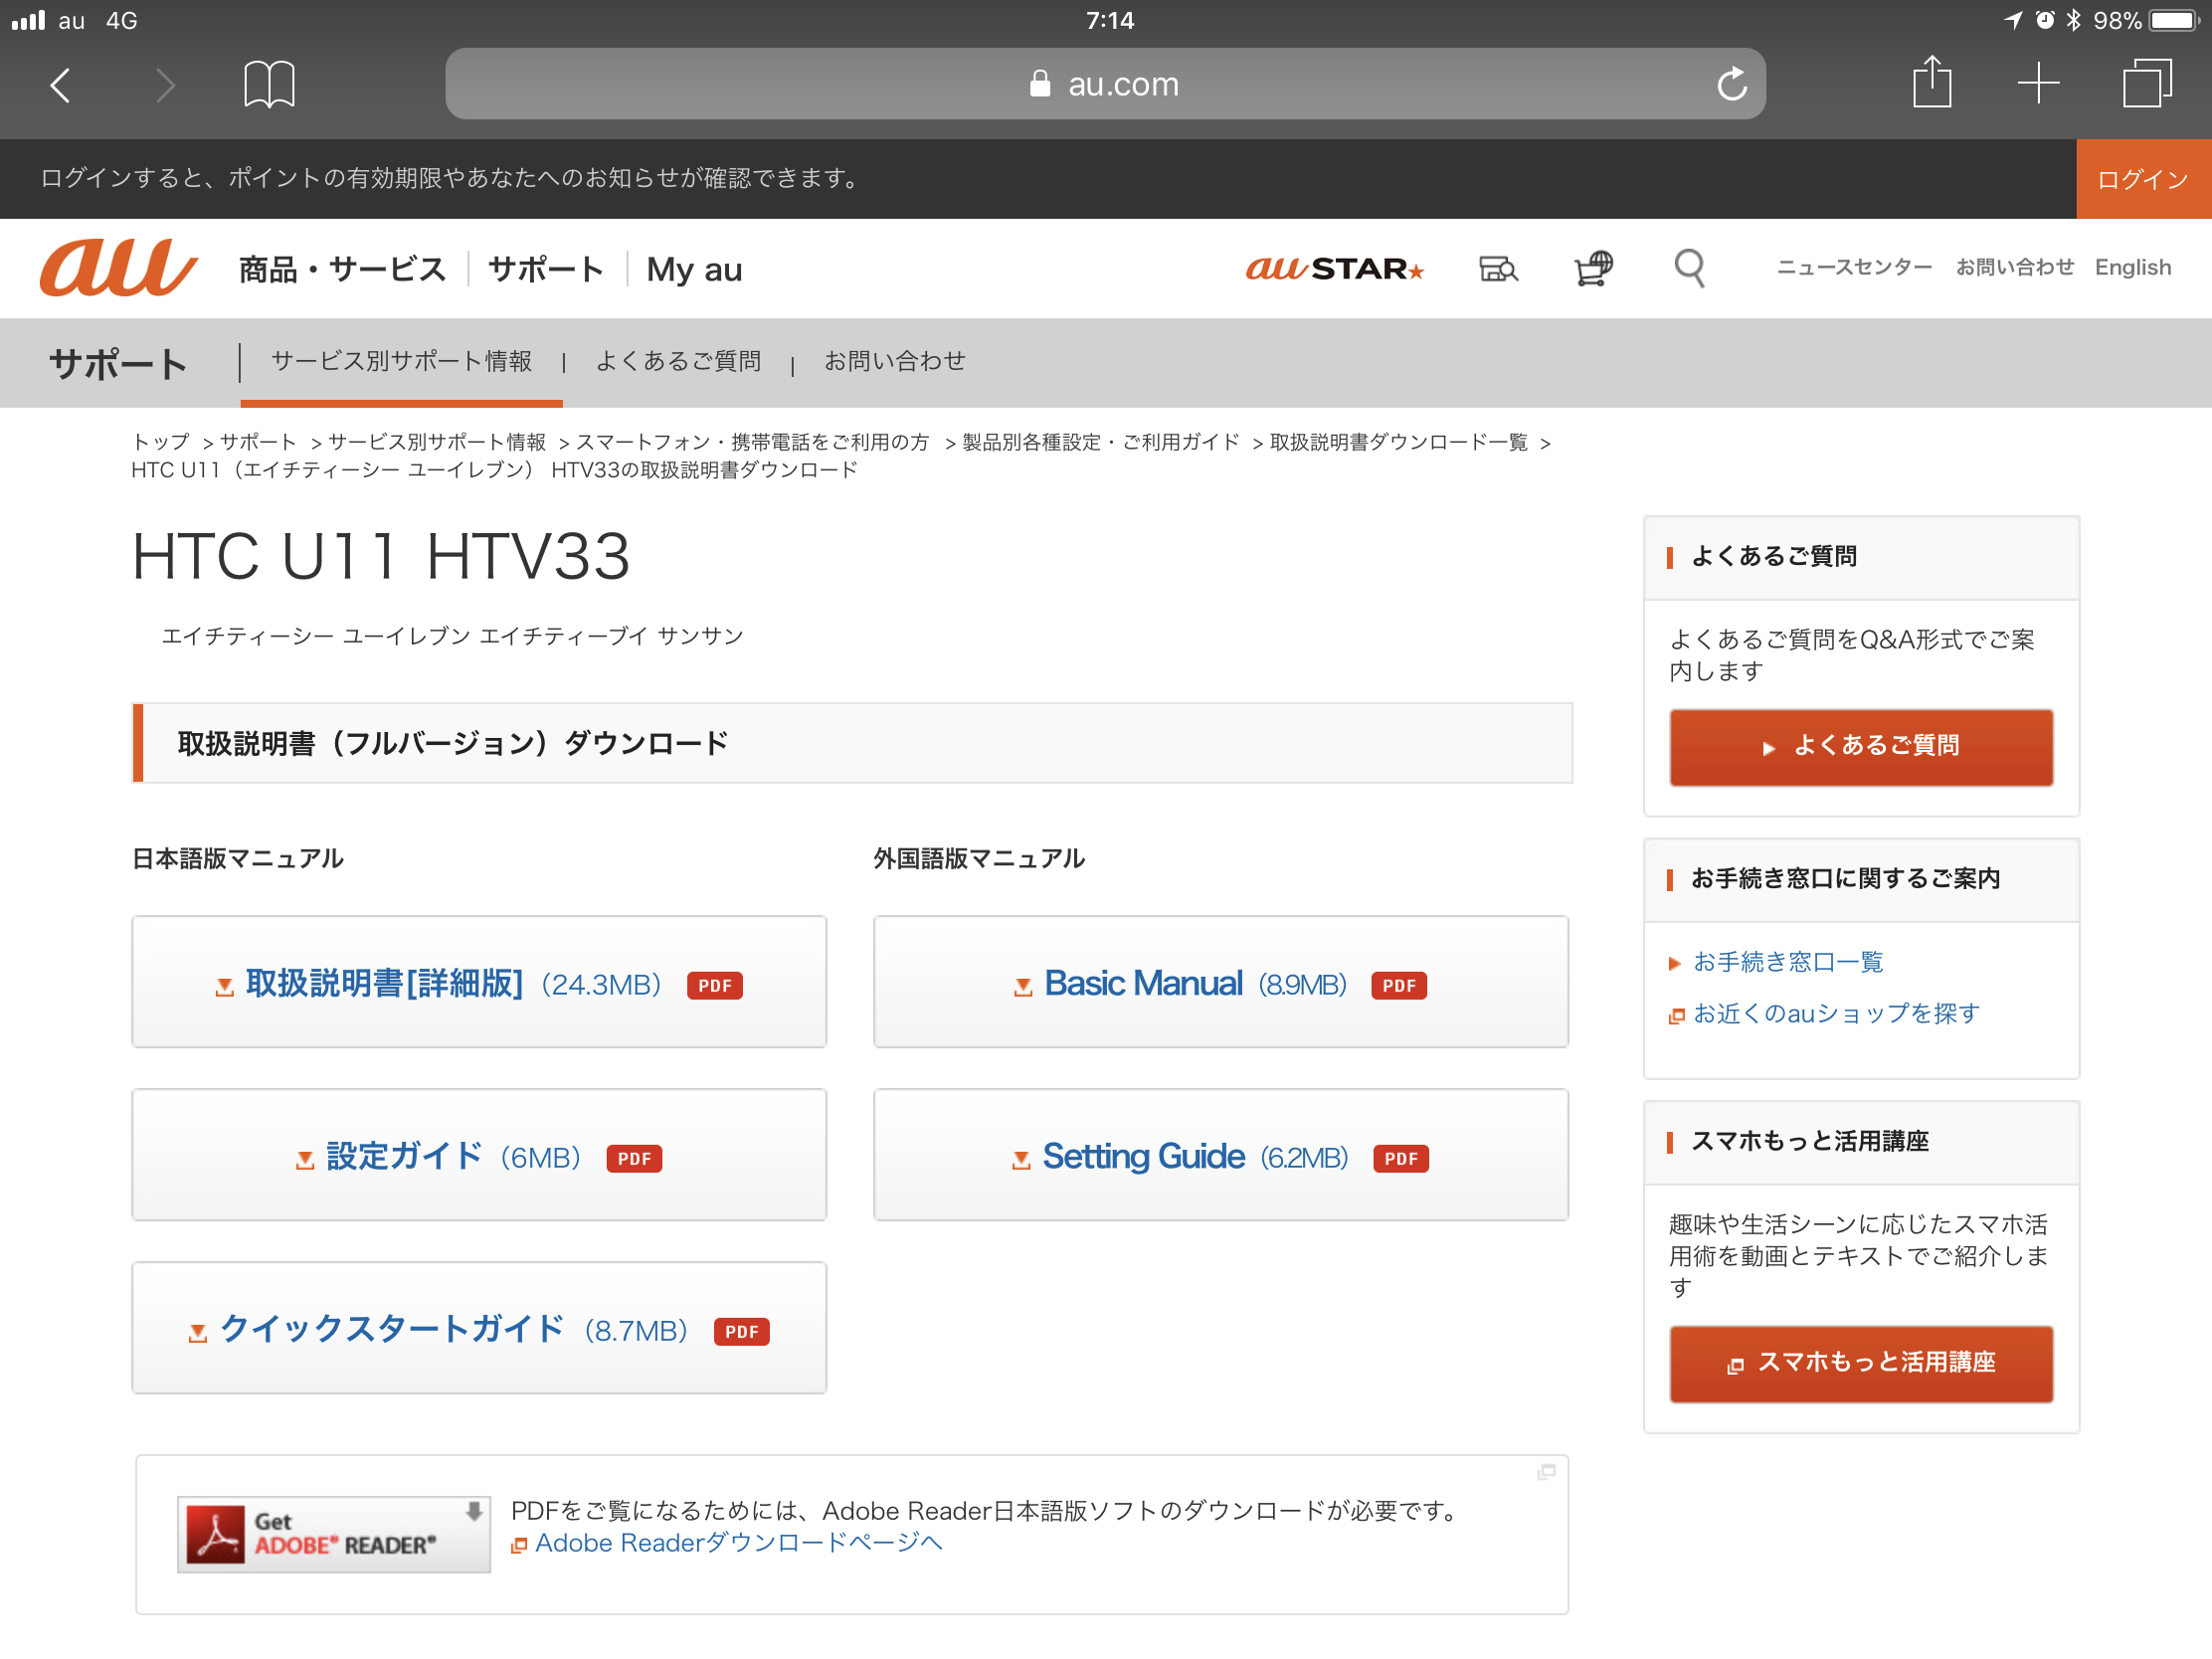Click トップ breadcrumb

click(x=160, y=442)
